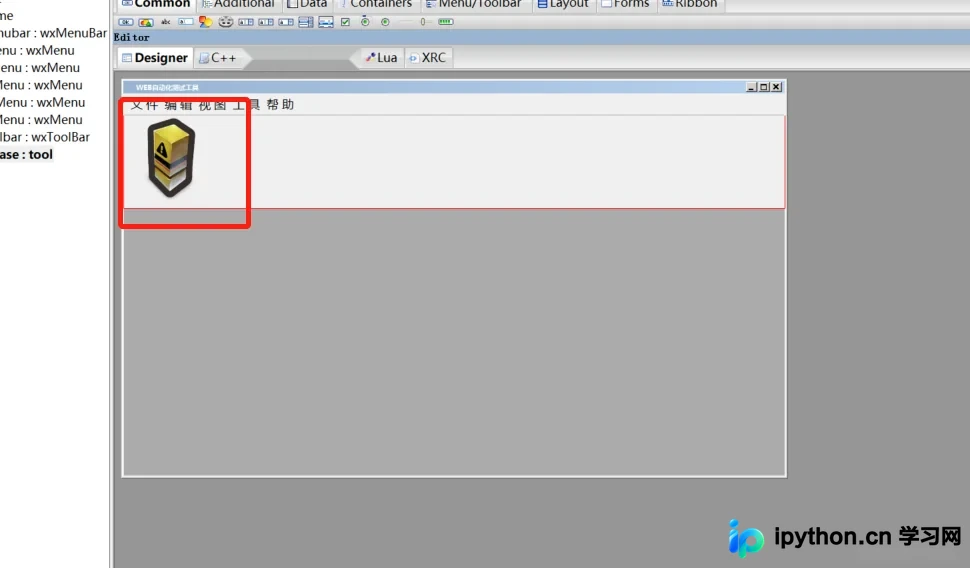Choose the wxAnimationCtrl film reel icon

tap(226, 22)
